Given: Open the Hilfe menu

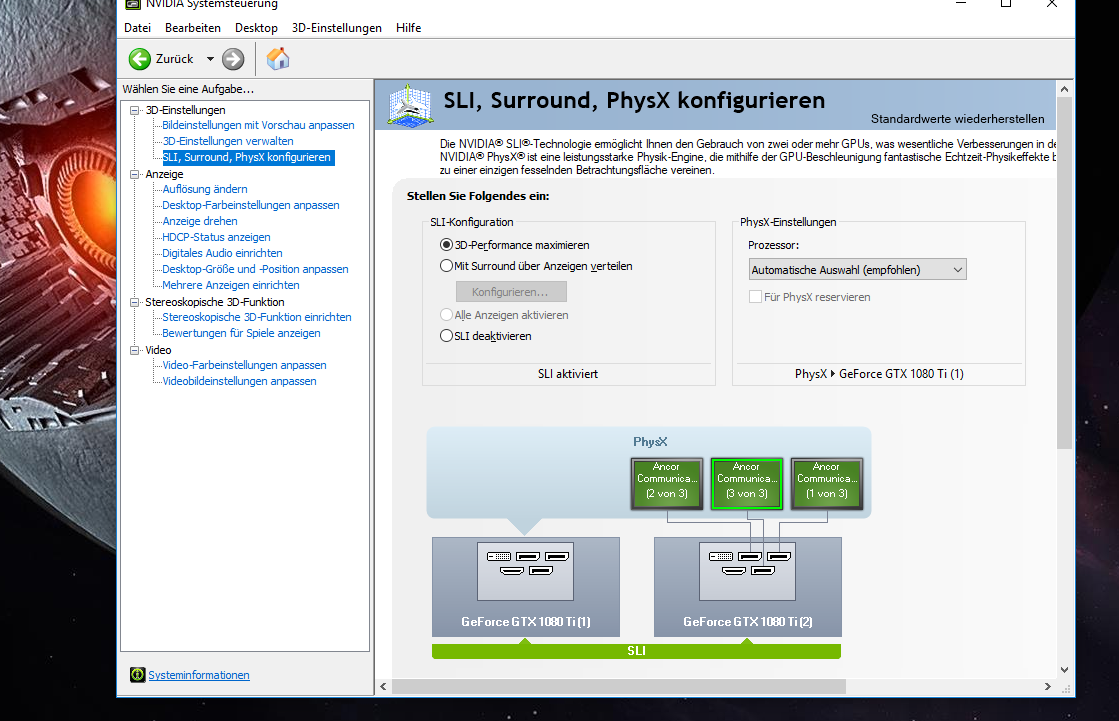Looking at the screenshot, I should (408, 28).
